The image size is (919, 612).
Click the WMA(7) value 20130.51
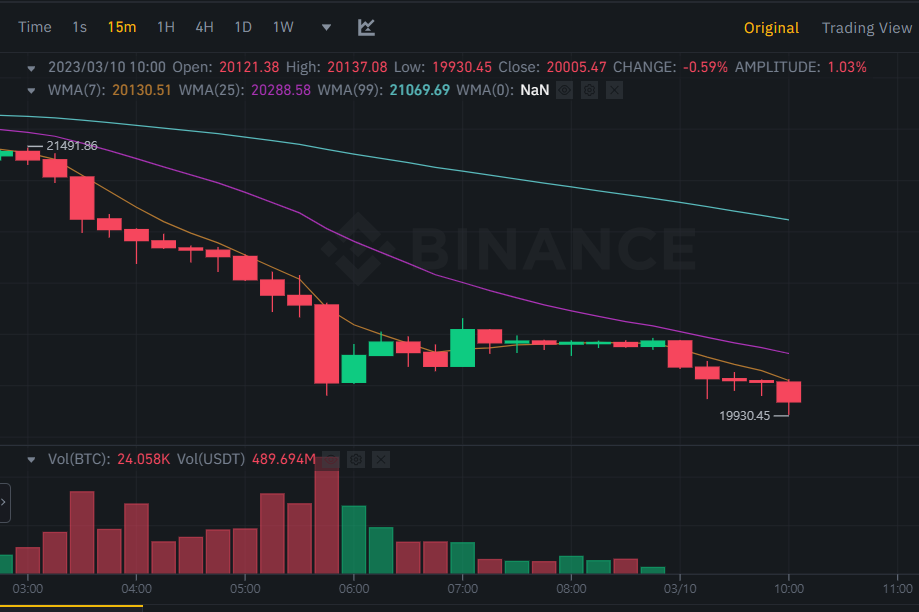[x=142, y=90]
